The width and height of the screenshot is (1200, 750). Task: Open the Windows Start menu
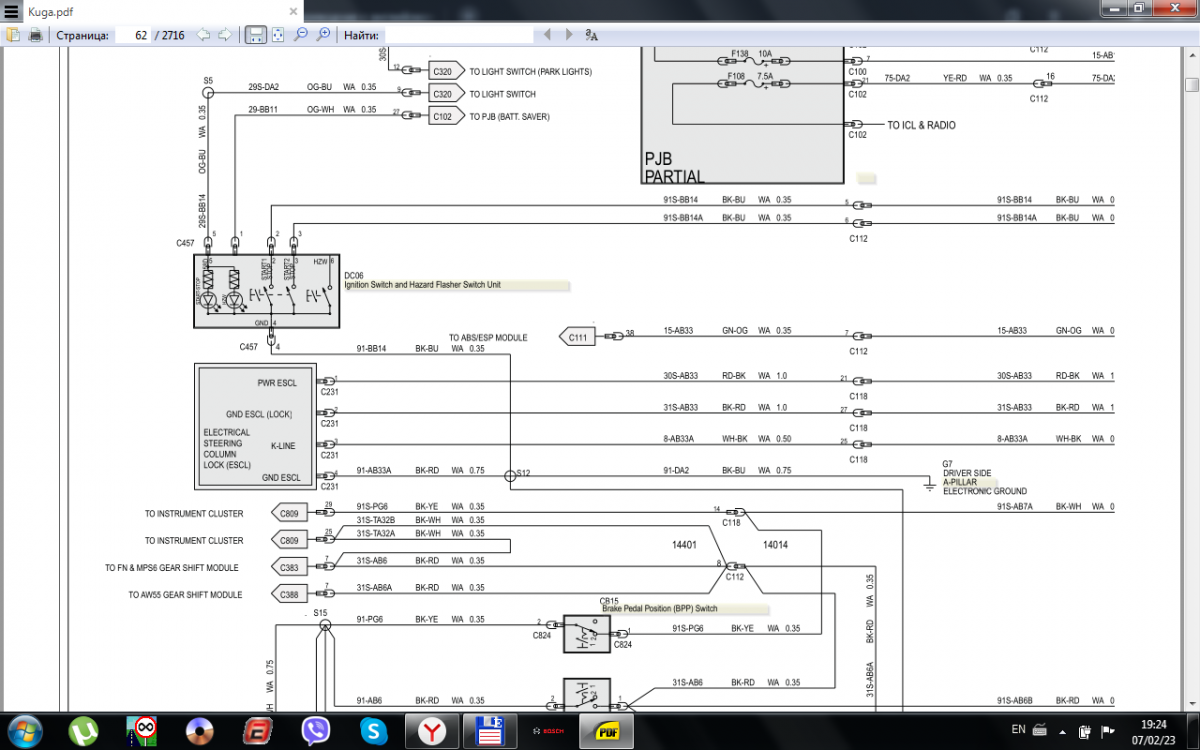pos(24,731)
